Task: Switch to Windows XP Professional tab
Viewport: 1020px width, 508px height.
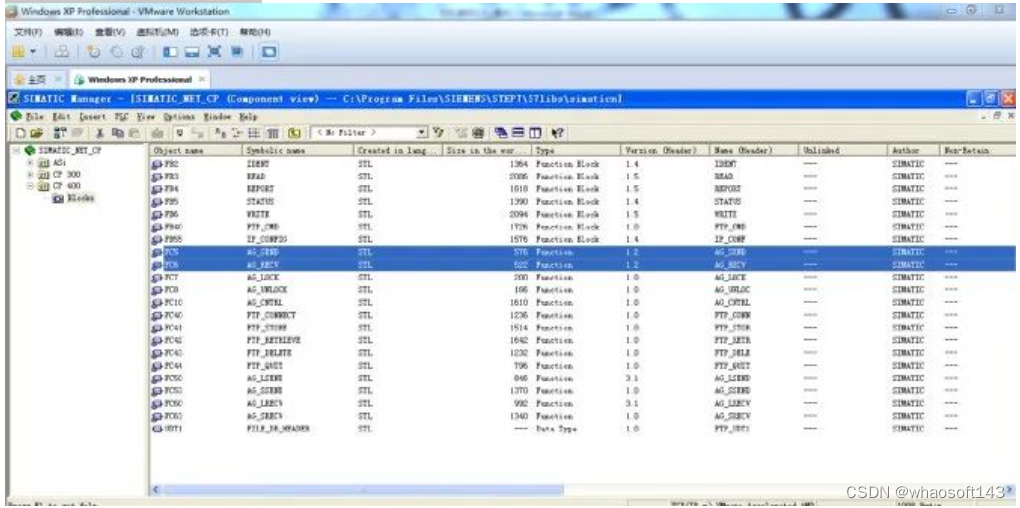Action: tap(140, 79)
